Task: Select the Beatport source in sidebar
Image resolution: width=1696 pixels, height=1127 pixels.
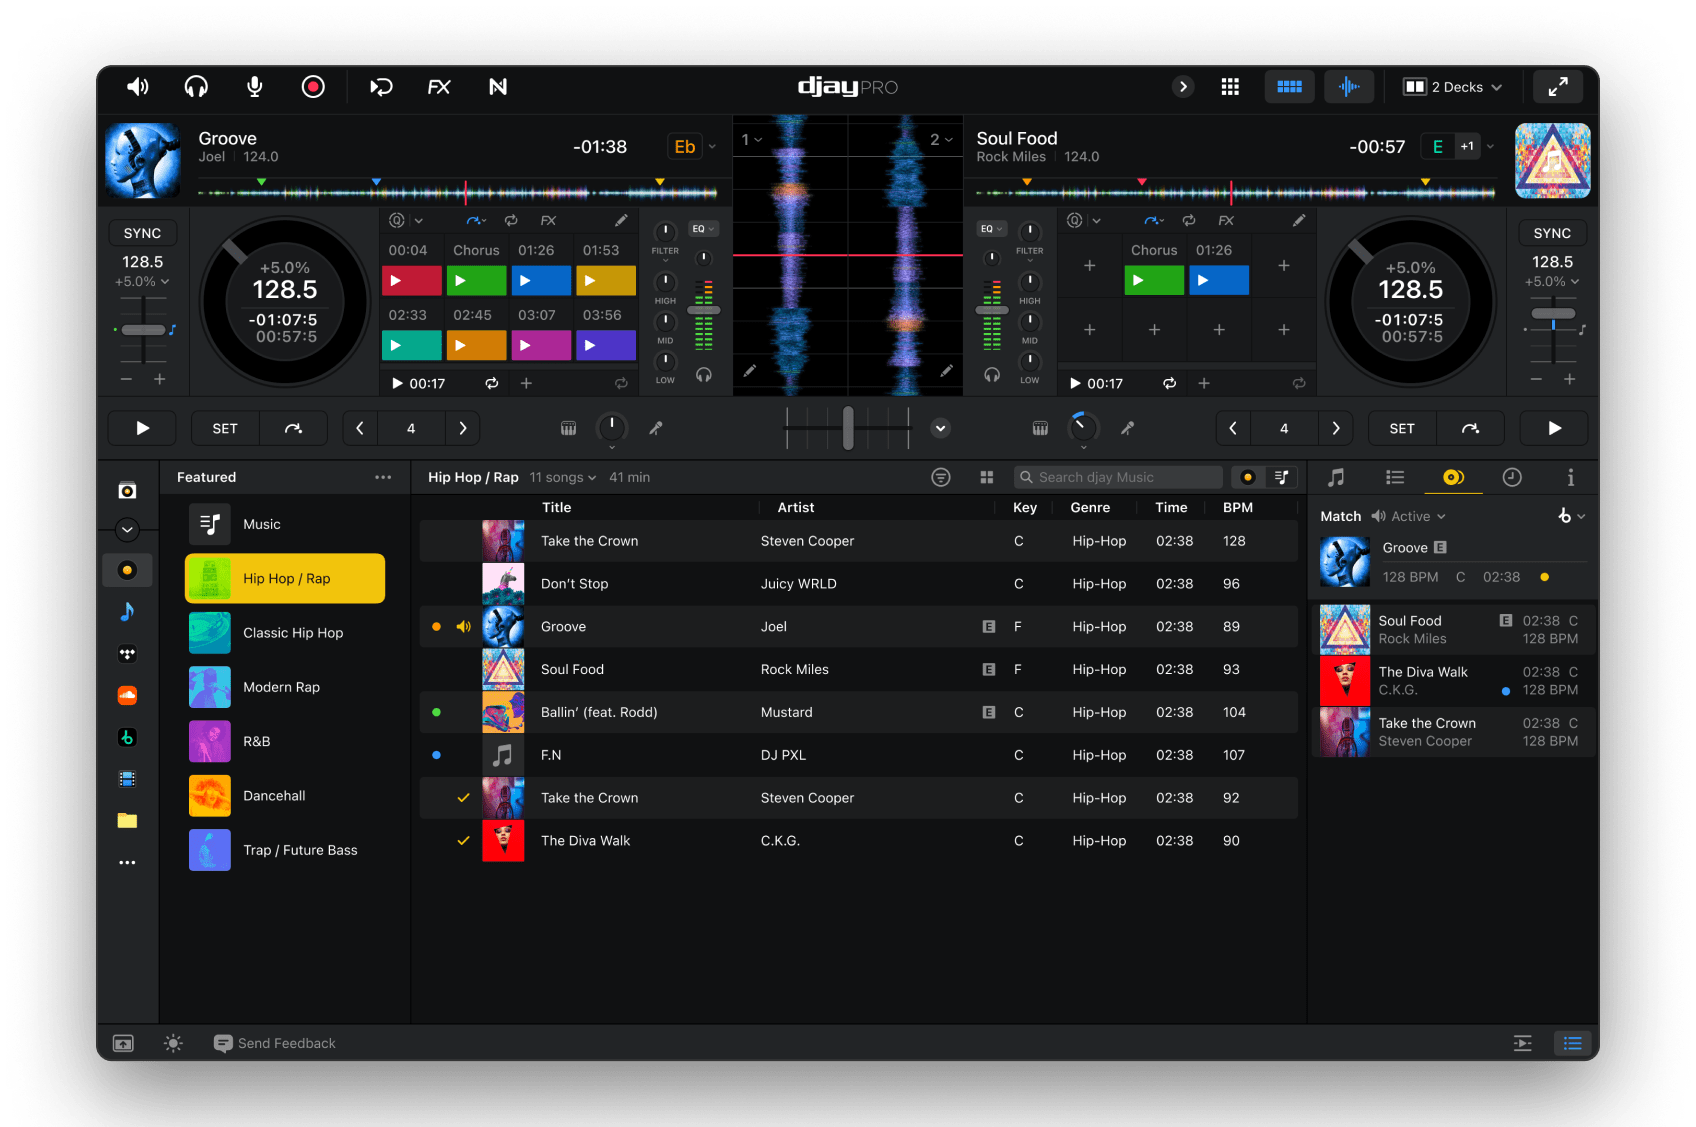Action: (x=127, y=737)
